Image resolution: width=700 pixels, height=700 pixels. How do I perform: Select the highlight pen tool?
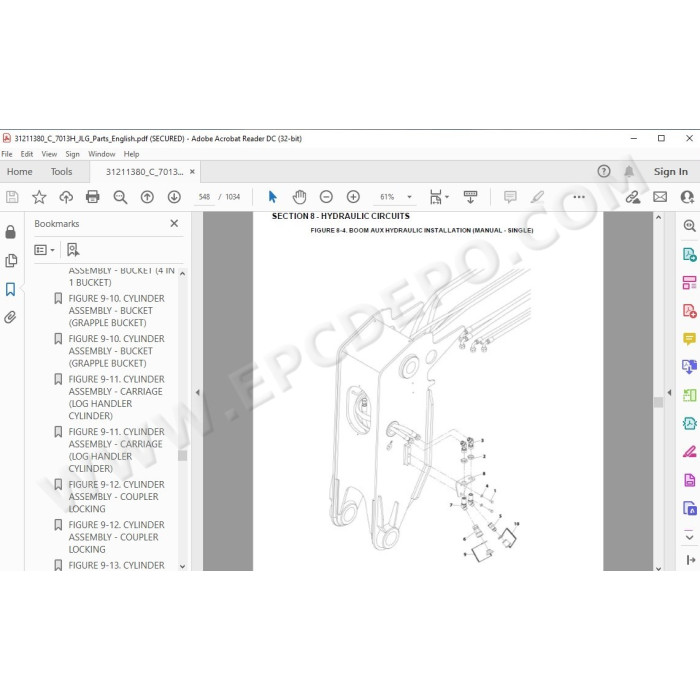click(538, 197)
